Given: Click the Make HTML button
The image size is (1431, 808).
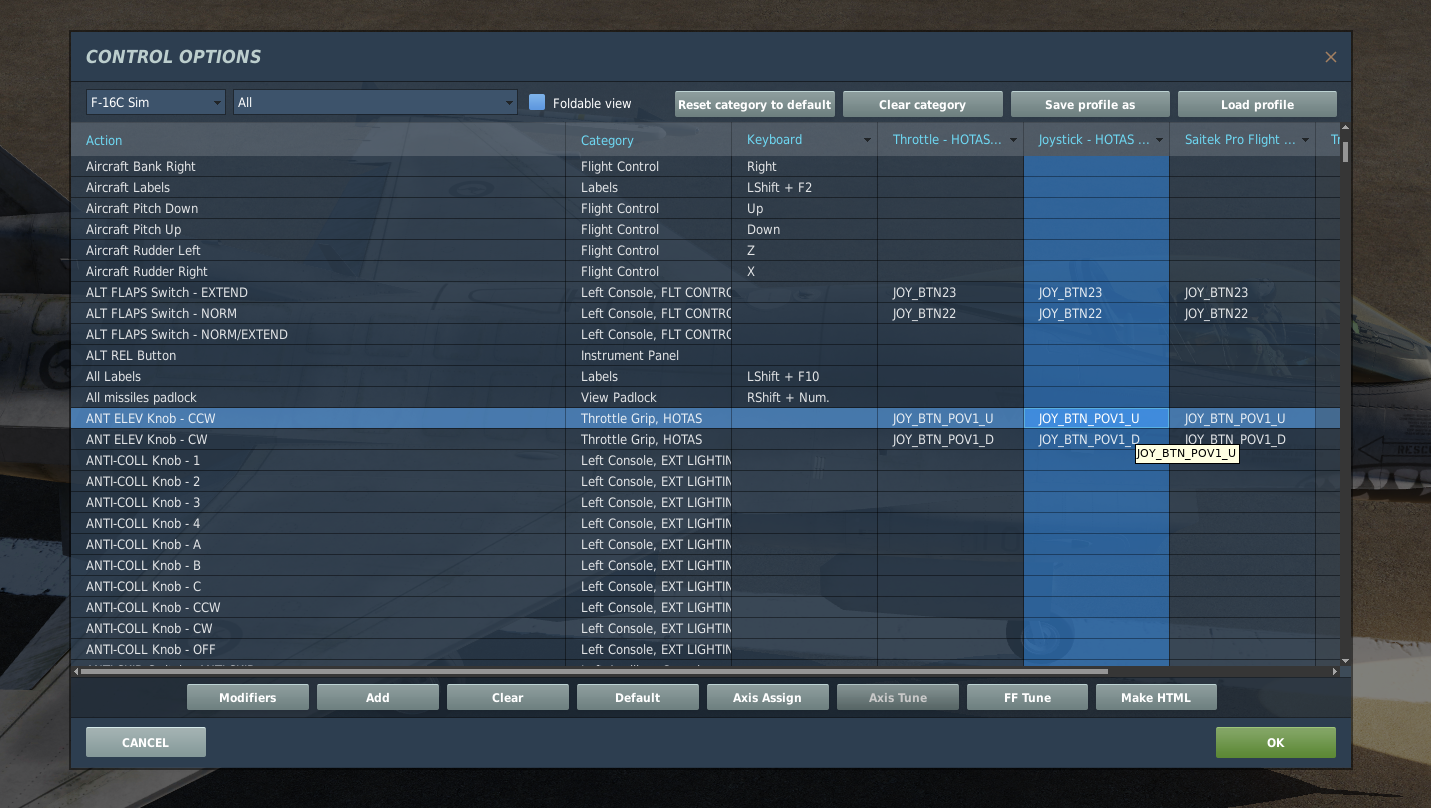Looking at the screenshot, I should (x=1156, y=697).
